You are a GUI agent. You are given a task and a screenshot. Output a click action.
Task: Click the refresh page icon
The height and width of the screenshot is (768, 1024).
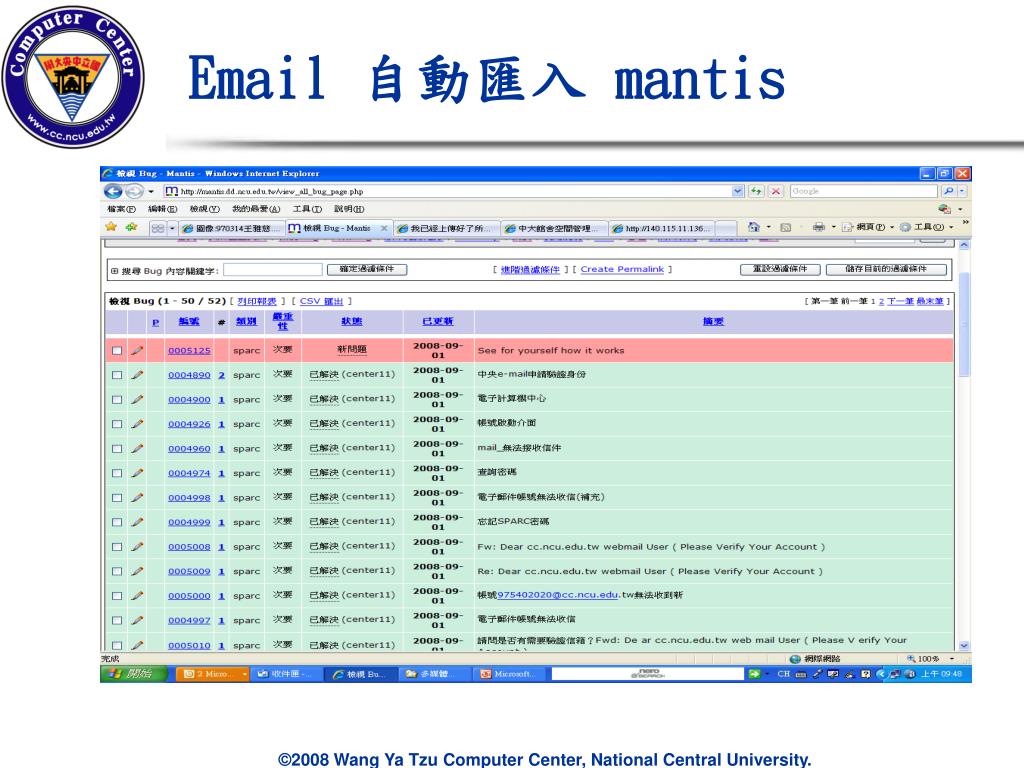[756, 191]
